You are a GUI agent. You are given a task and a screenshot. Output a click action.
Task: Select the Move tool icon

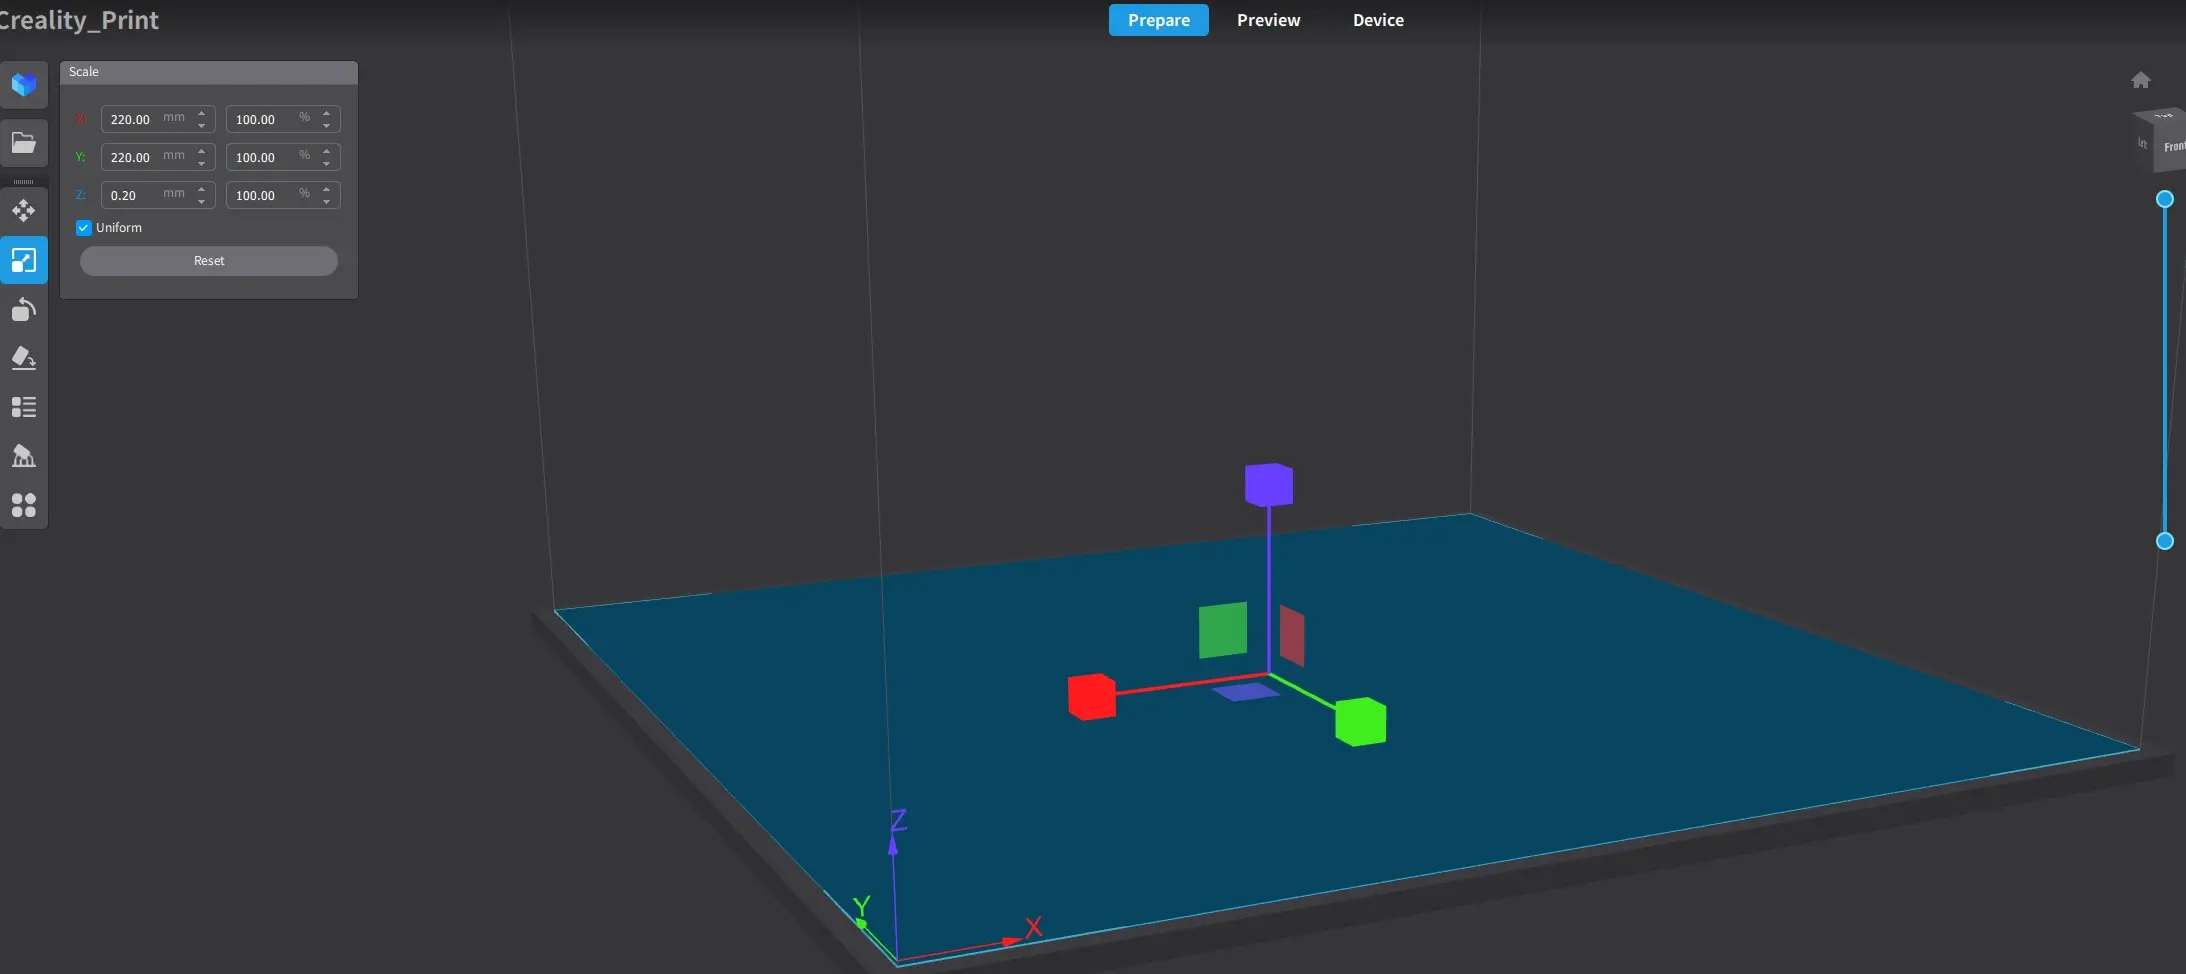coord(24,210)
